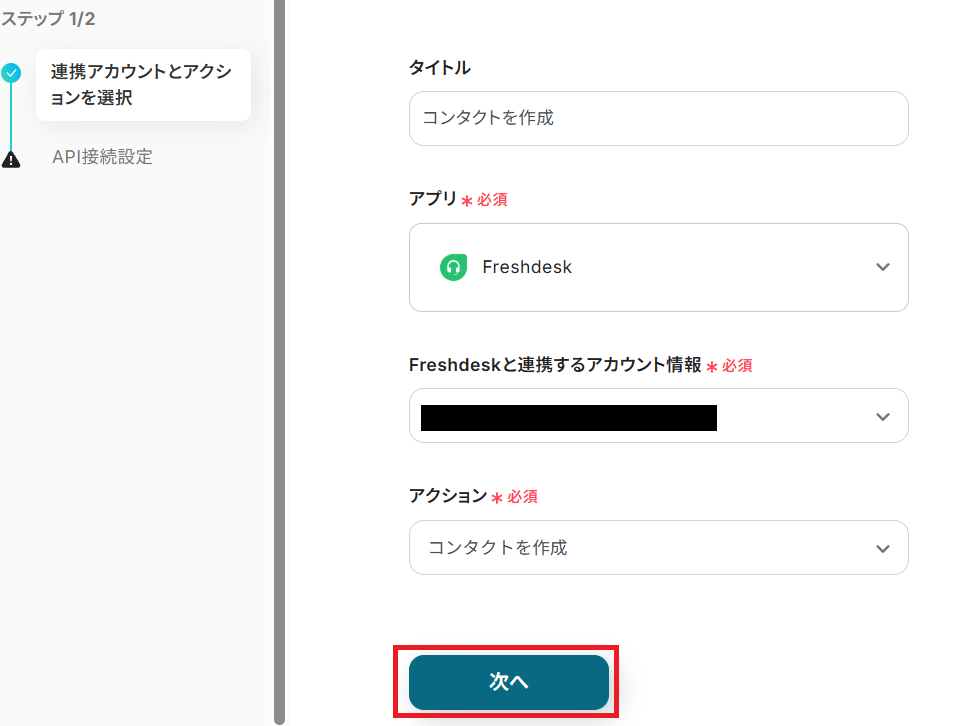
Task: Click the アプリ required label
Action: (457, 199)
